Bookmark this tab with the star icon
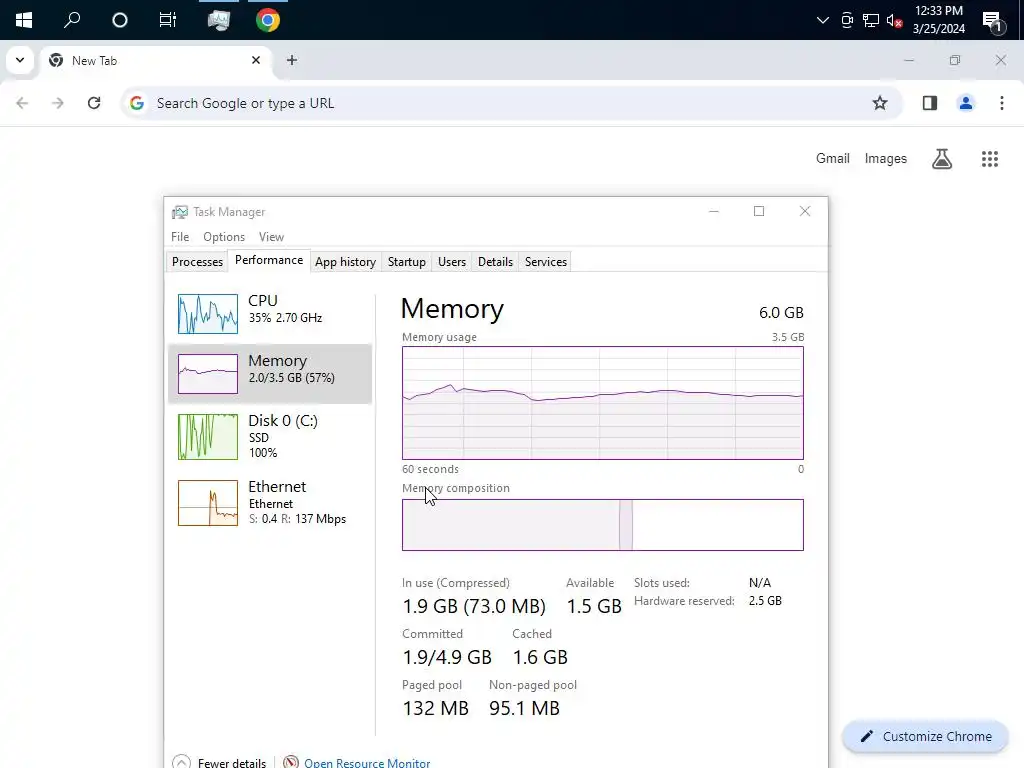This screenshot has width=1024, height=768. point(880,103)
